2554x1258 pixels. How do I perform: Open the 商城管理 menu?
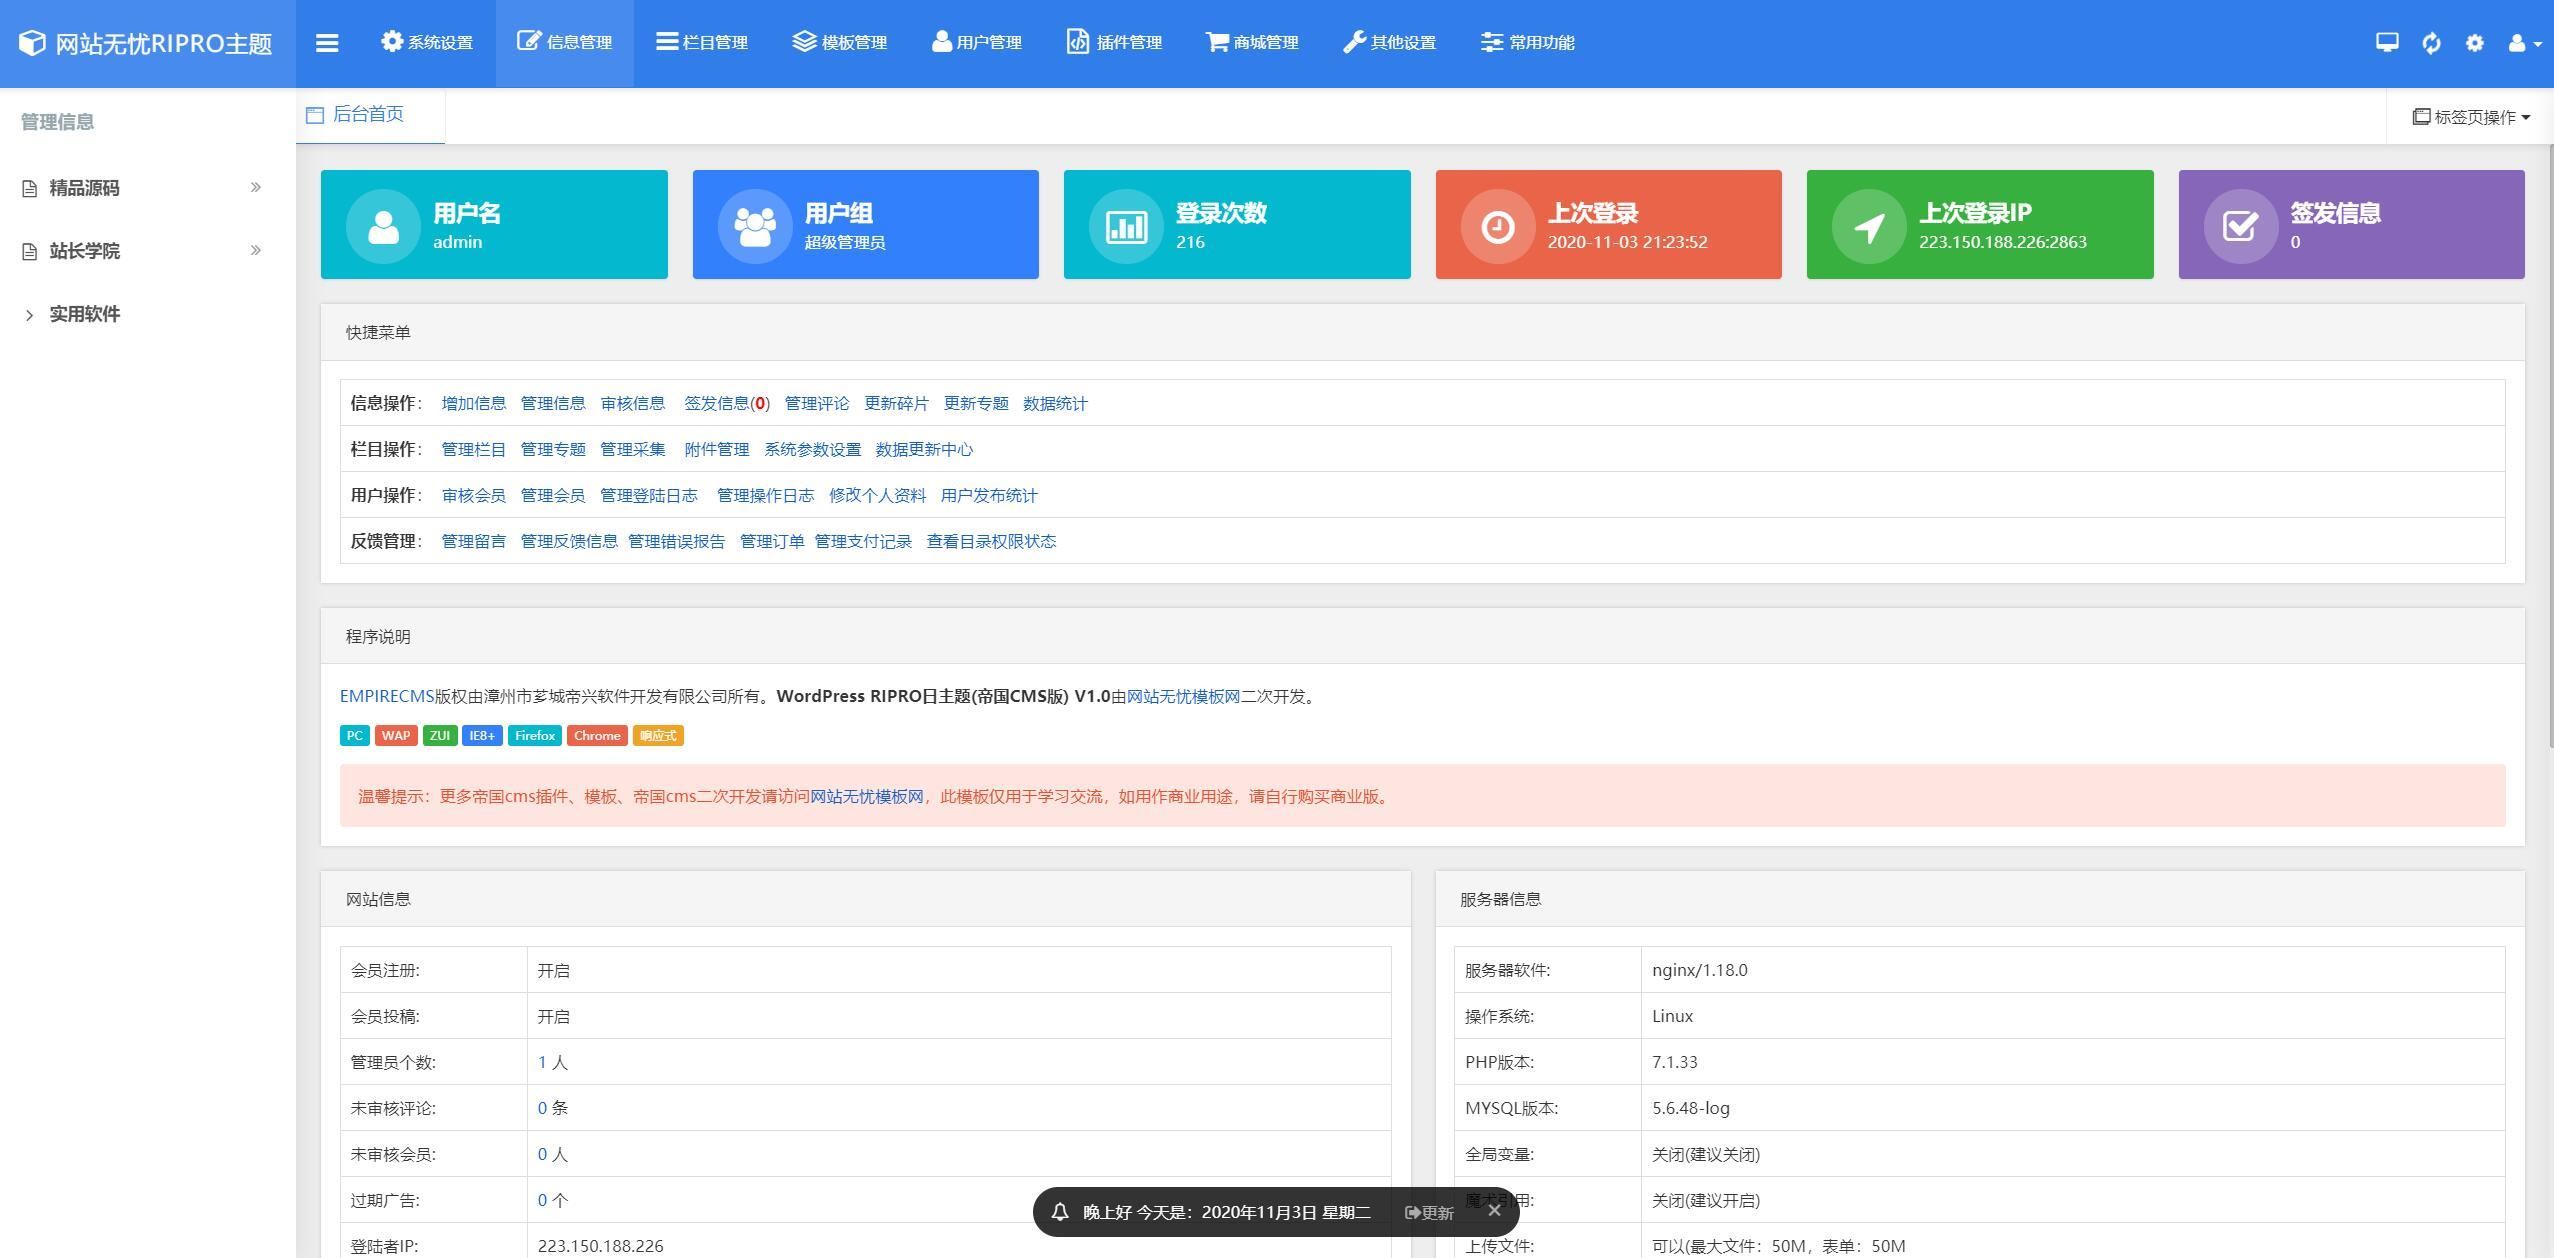(1252, 43)
